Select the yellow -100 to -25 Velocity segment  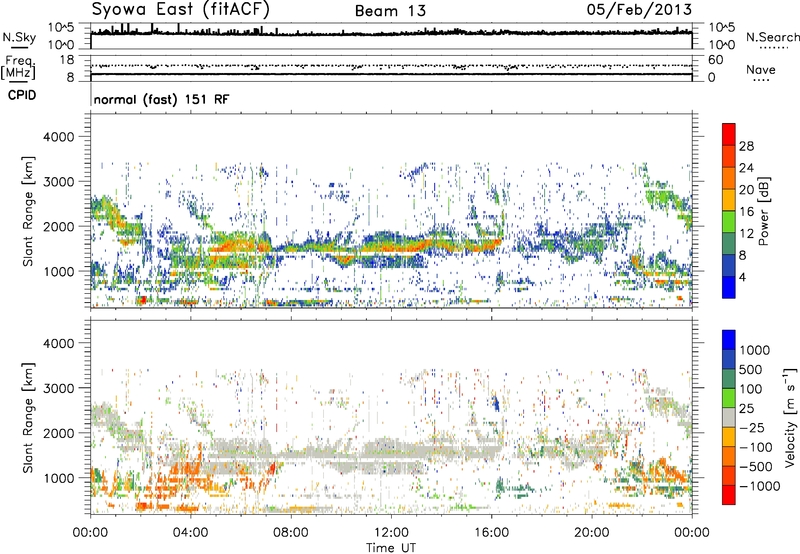click(729, 437)
